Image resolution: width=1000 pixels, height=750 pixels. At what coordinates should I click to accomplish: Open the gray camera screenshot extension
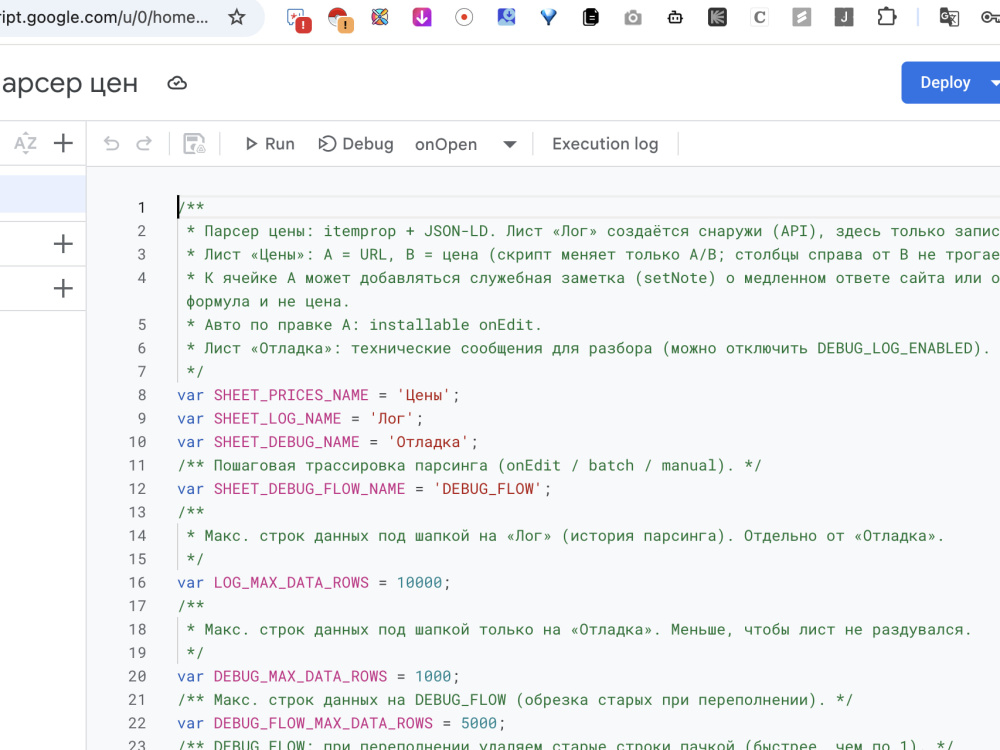click(633, 17)
